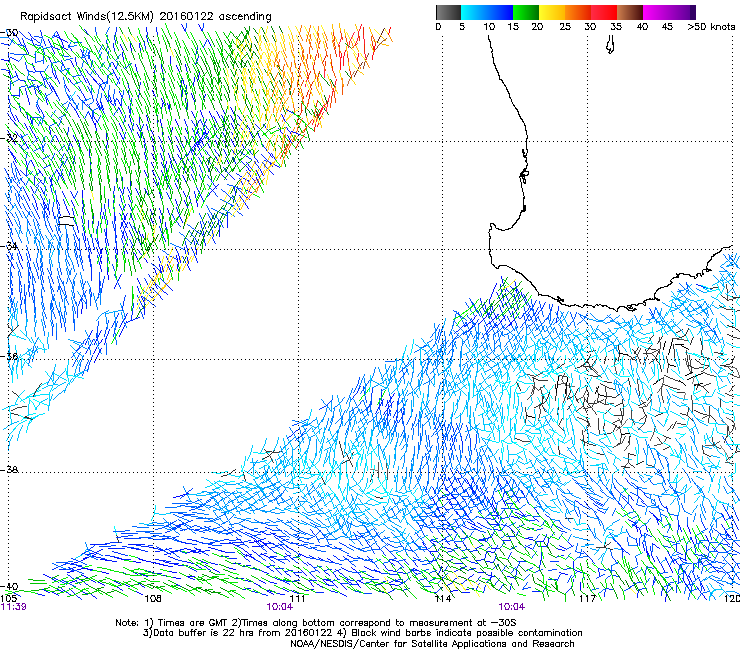Click the -32 latitude axis label
Viewport: 740px width, 650px height.
point(9,138)
